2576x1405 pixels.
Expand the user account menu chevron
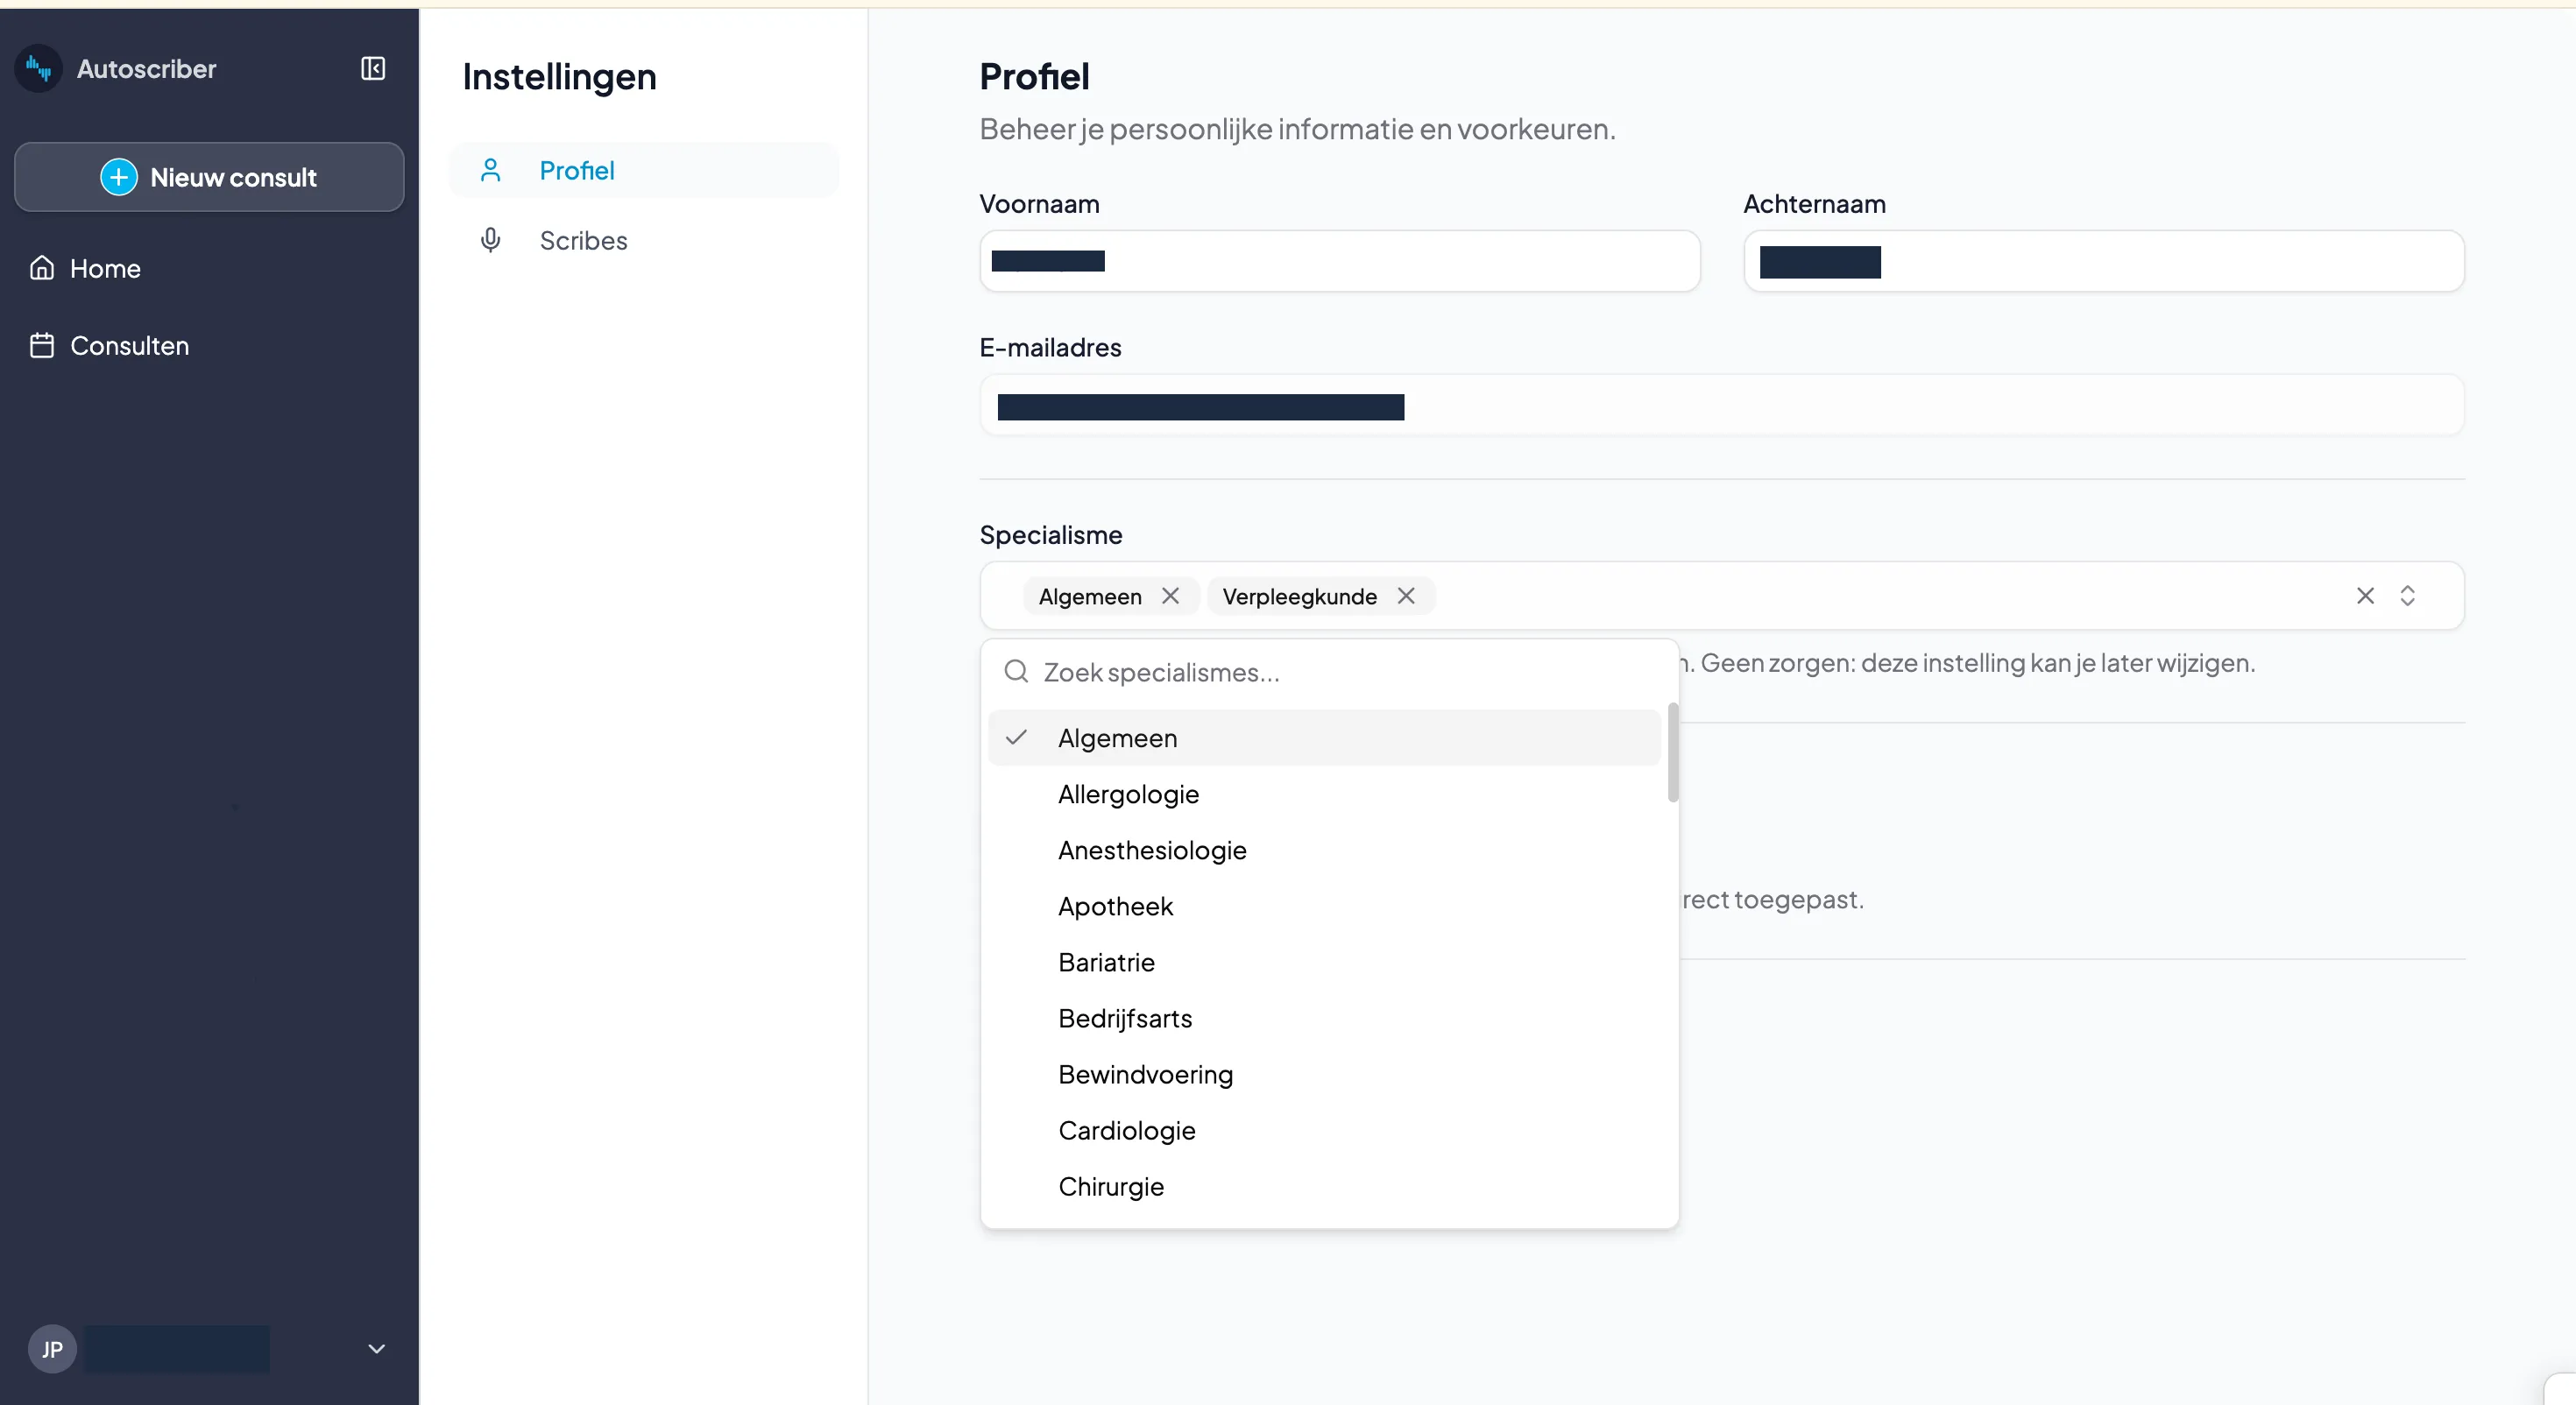[x=376, y=1349]
